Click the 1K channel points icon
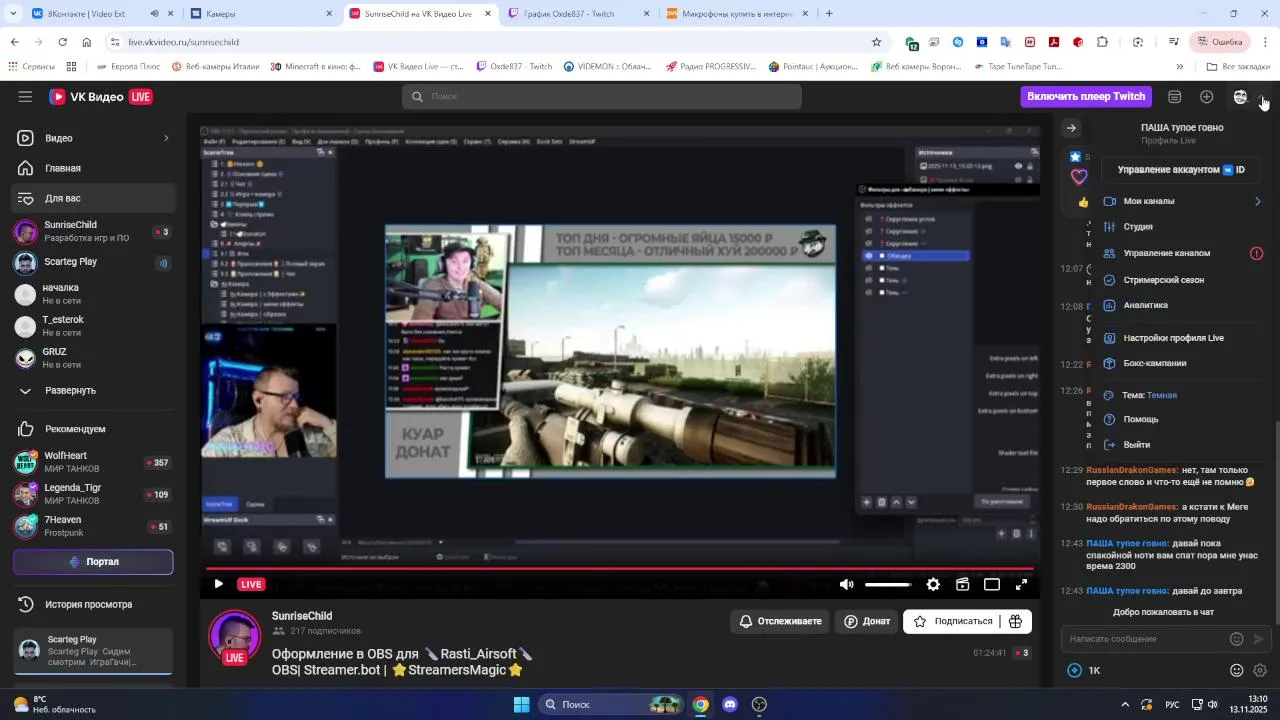Viewport: 1280px width, 720px height. (x=1075, y=671)
